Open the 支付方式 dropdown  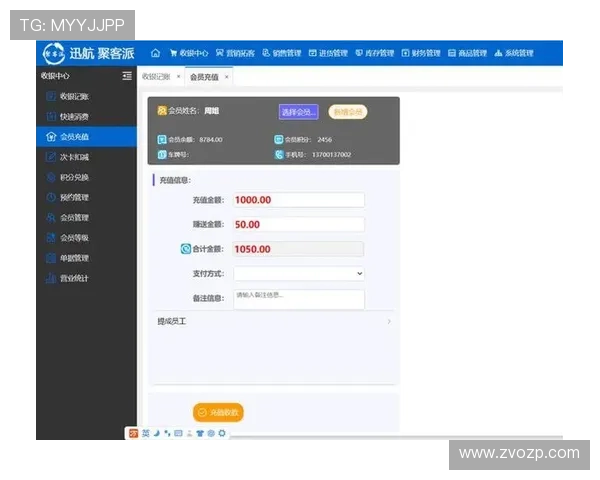[x=299, y=273]
